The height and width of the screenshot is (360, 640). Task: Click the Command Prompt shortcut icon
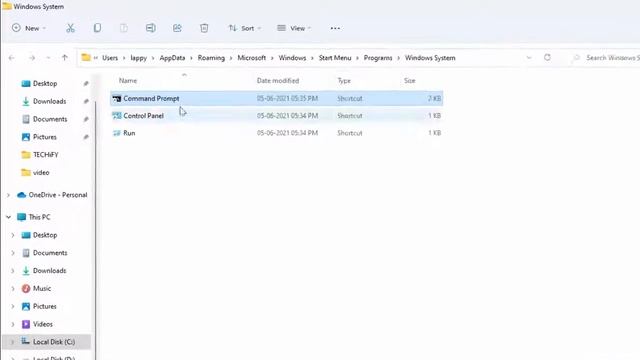117,98
